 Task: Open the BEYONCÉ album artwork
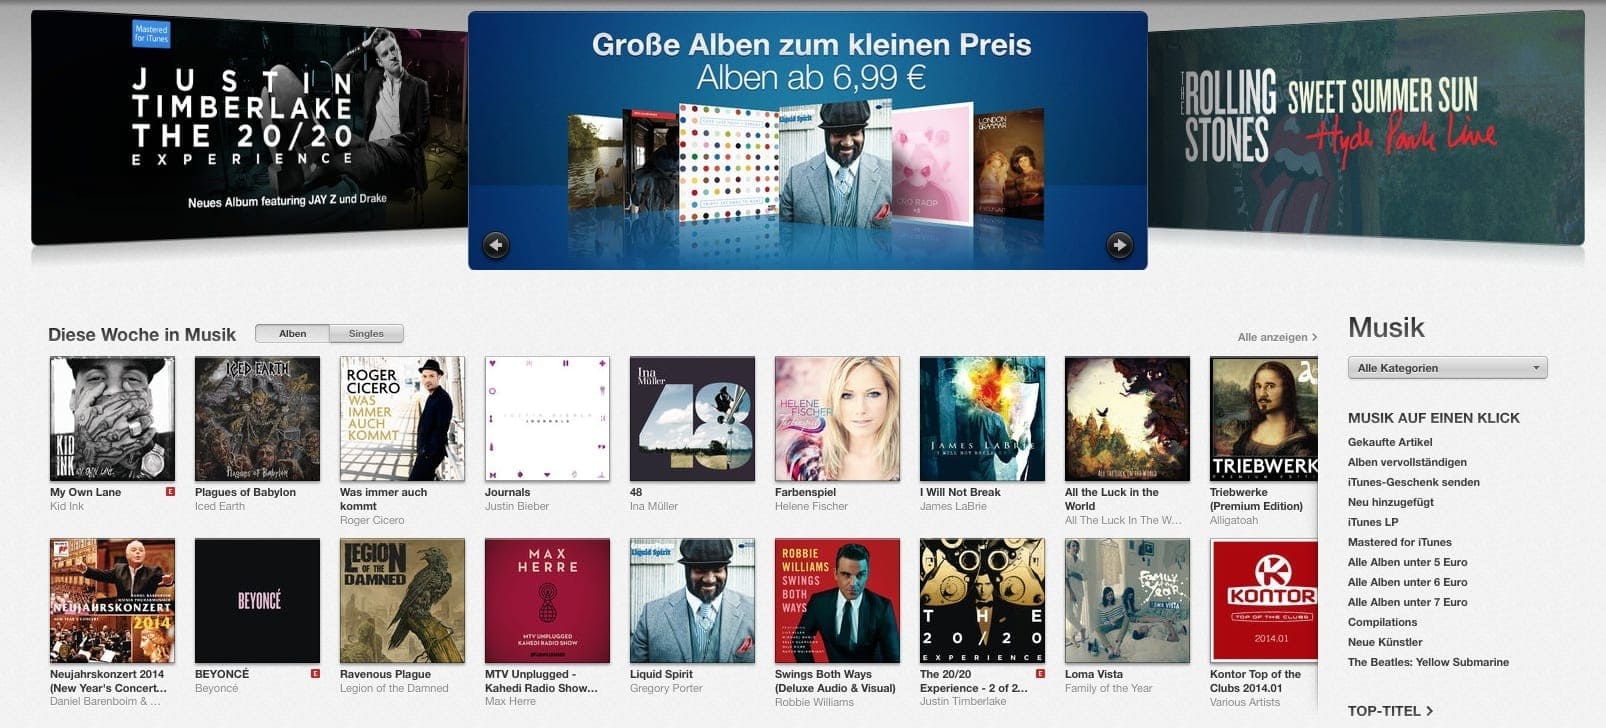[257, 601]
